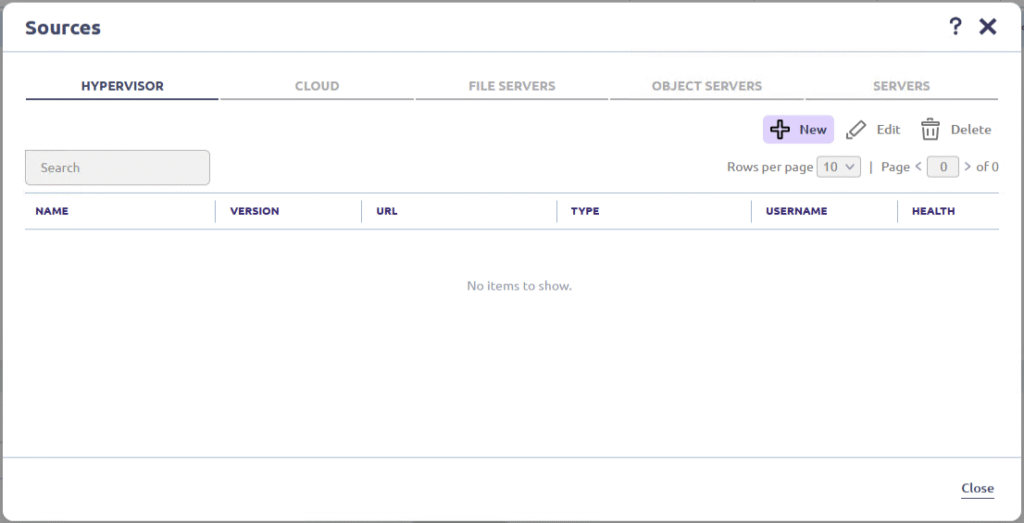Click the pencil Edit icon
Screen dimensions: 1024x523
[x=856, y=130]
